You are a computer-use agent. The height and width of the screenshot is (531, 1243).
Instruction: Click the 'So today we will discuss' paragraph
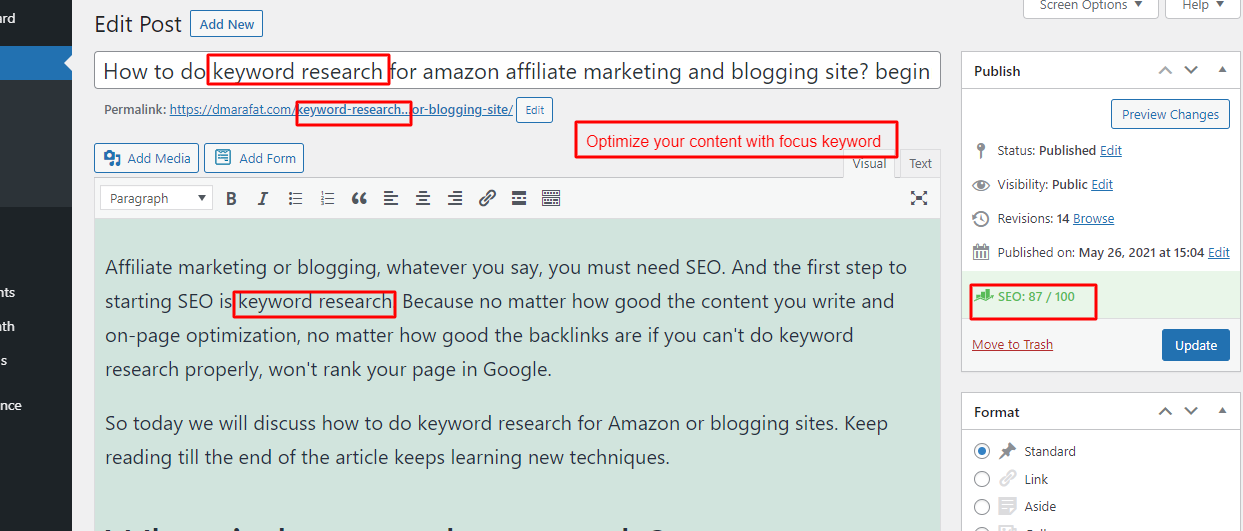(496, 441)
